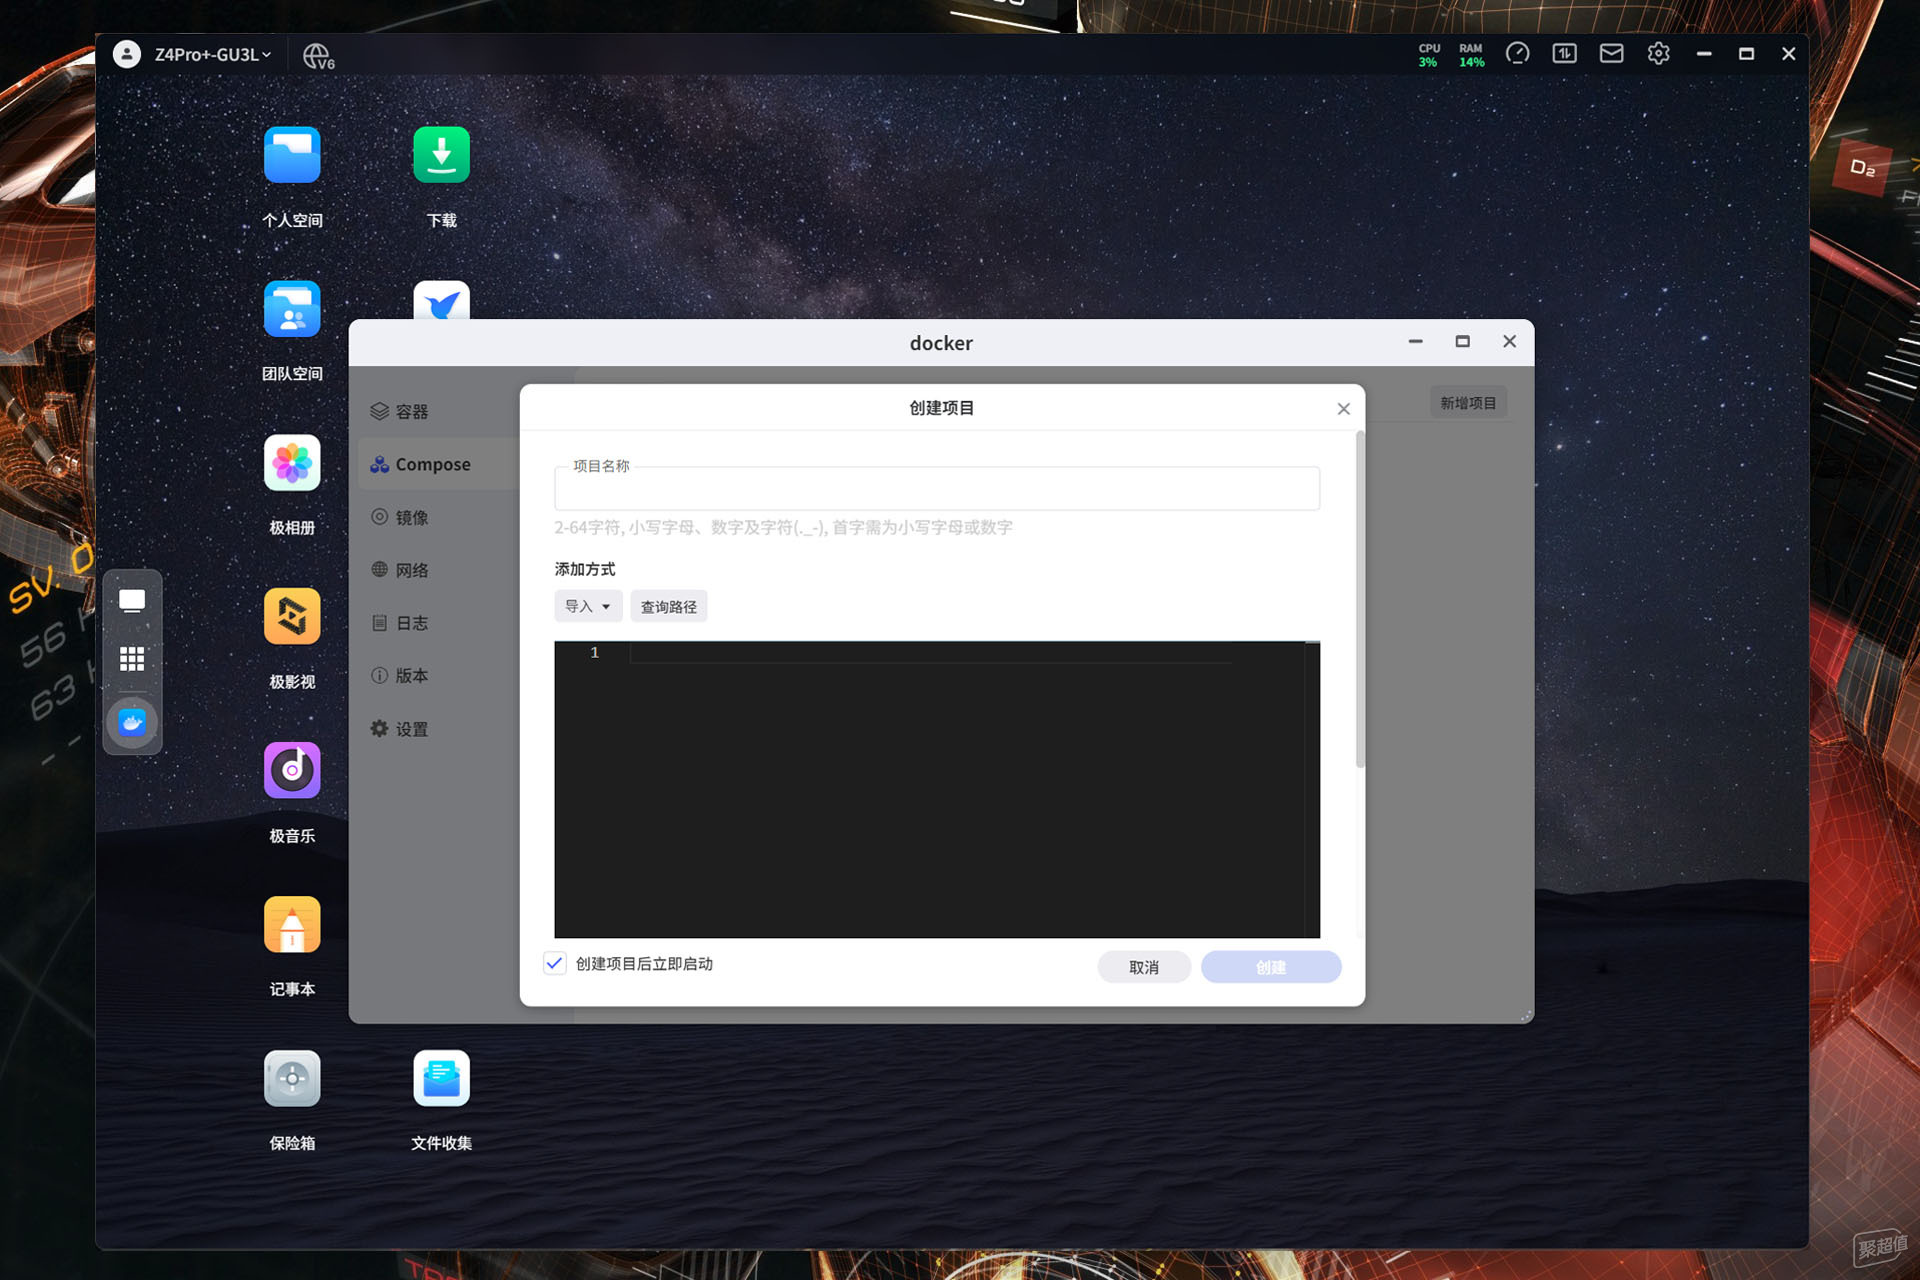Open the 保险箱 safe app
1920x1280 pixels.
[292, 1079]
